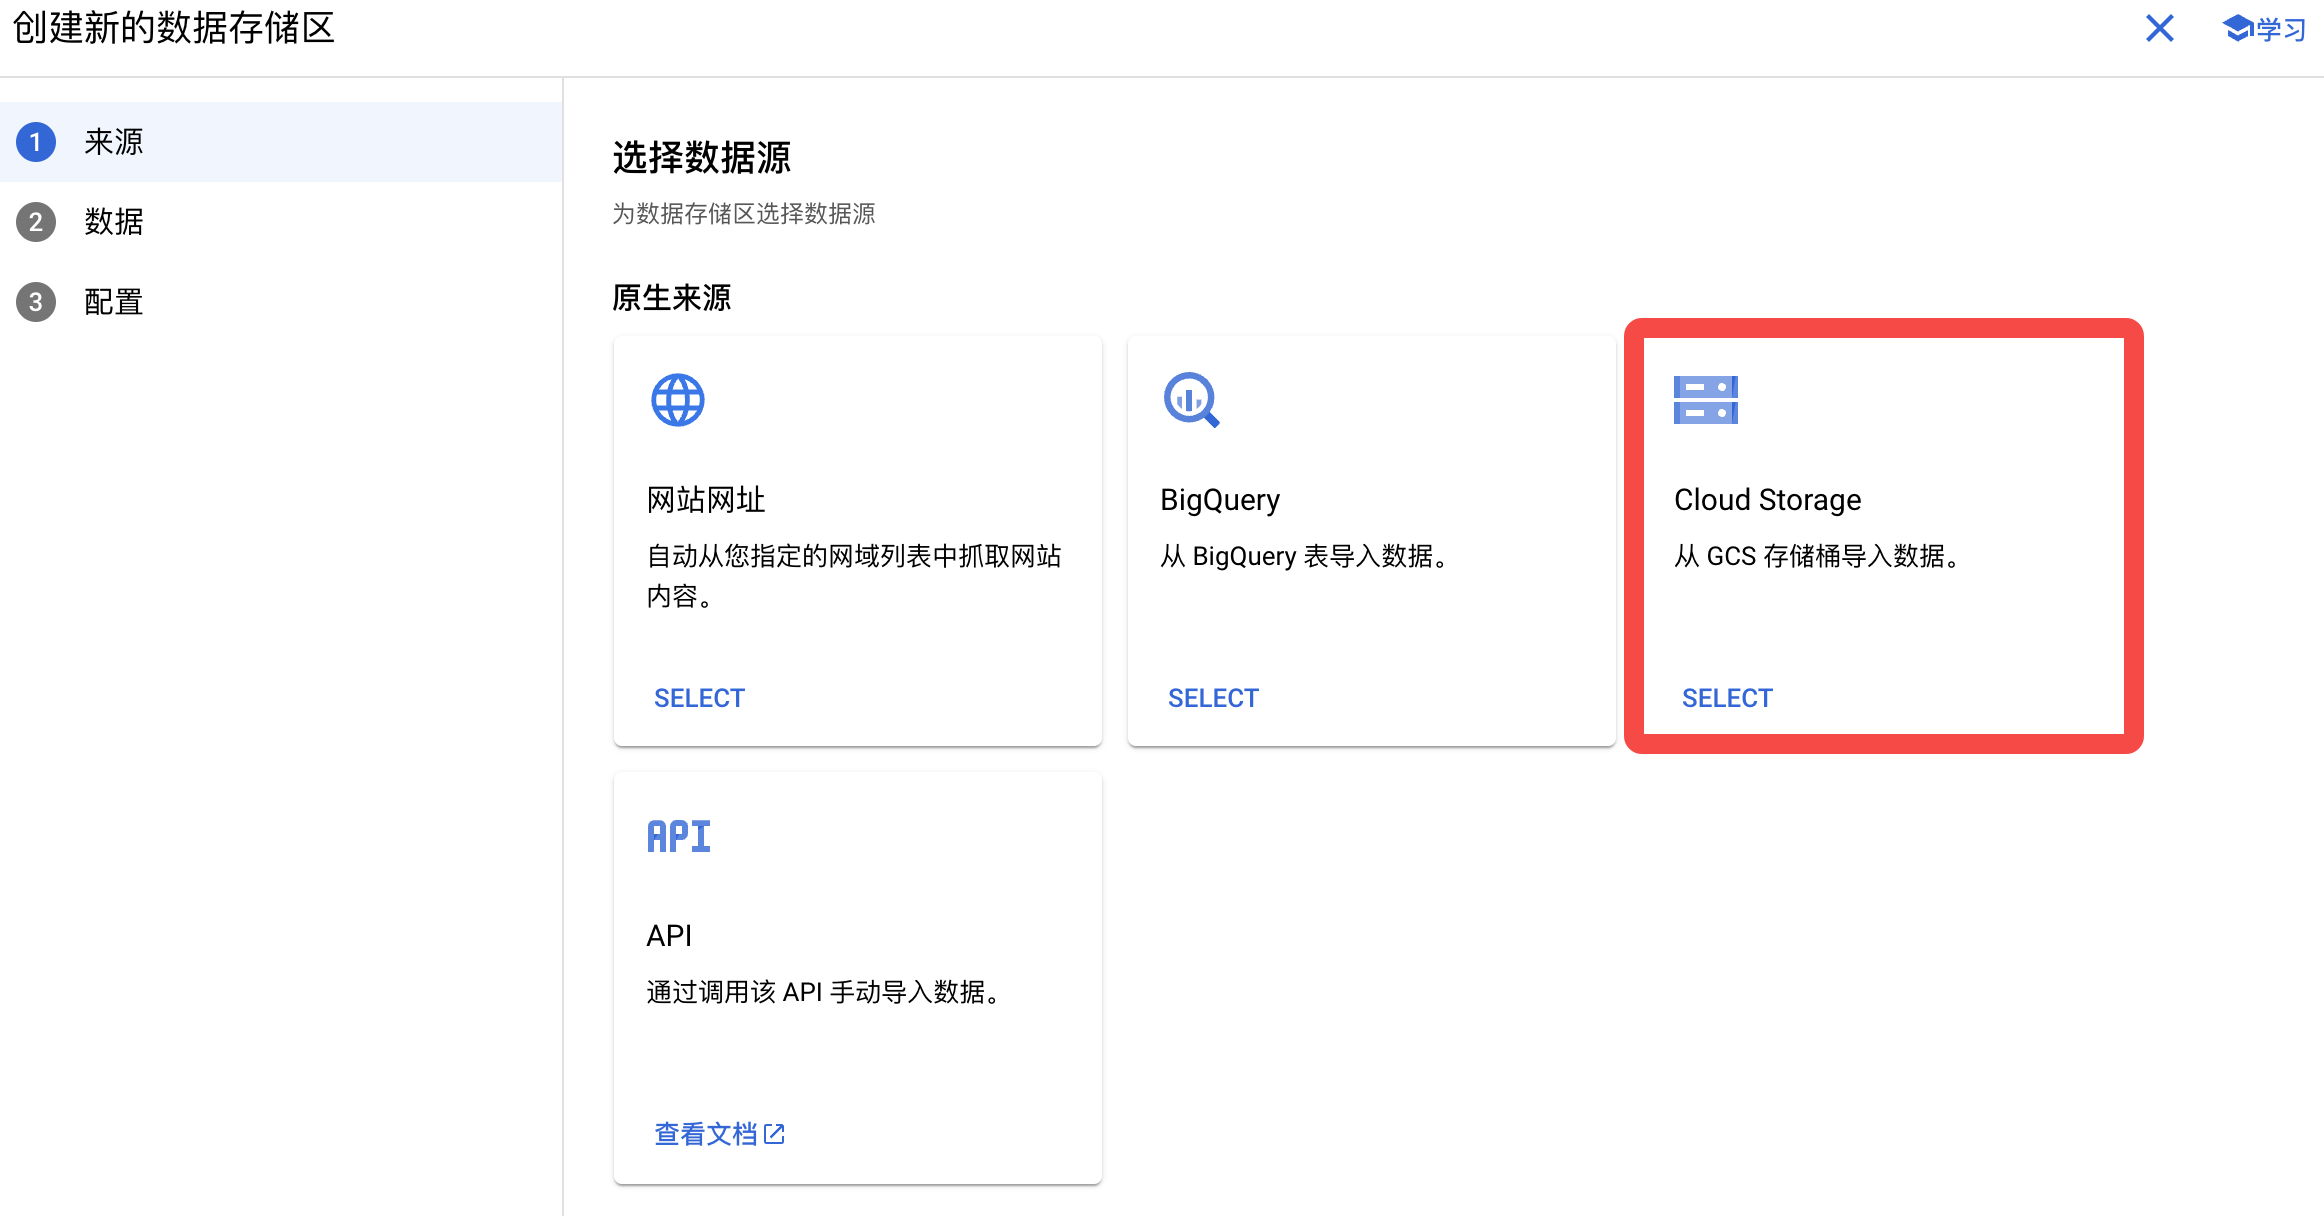Go to the 配置 step

[x=114, y=302]
